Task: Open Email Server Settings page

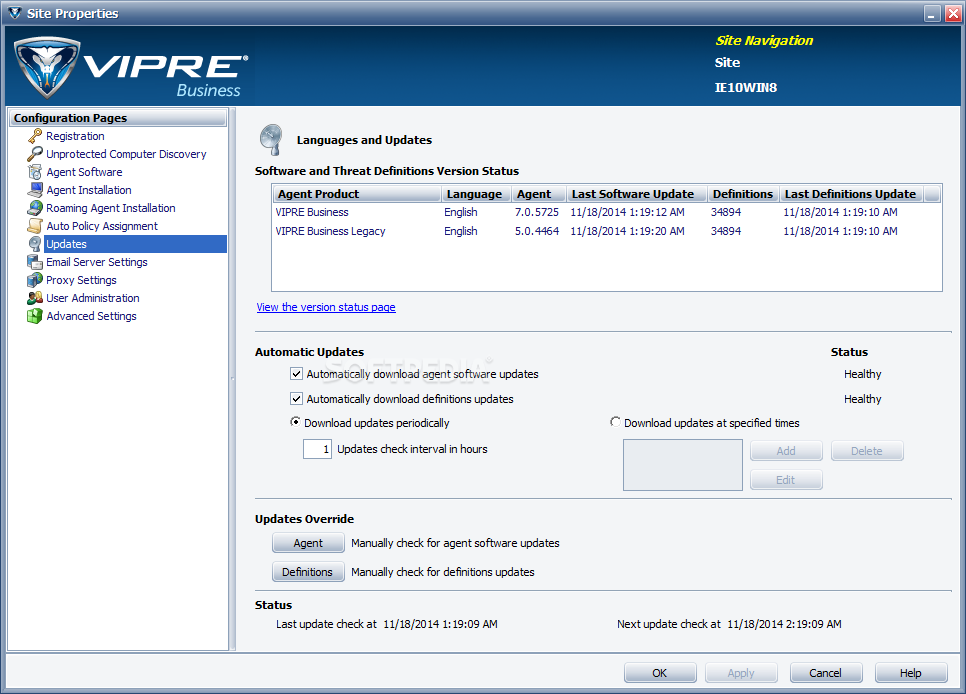Action: coord(97,261)
